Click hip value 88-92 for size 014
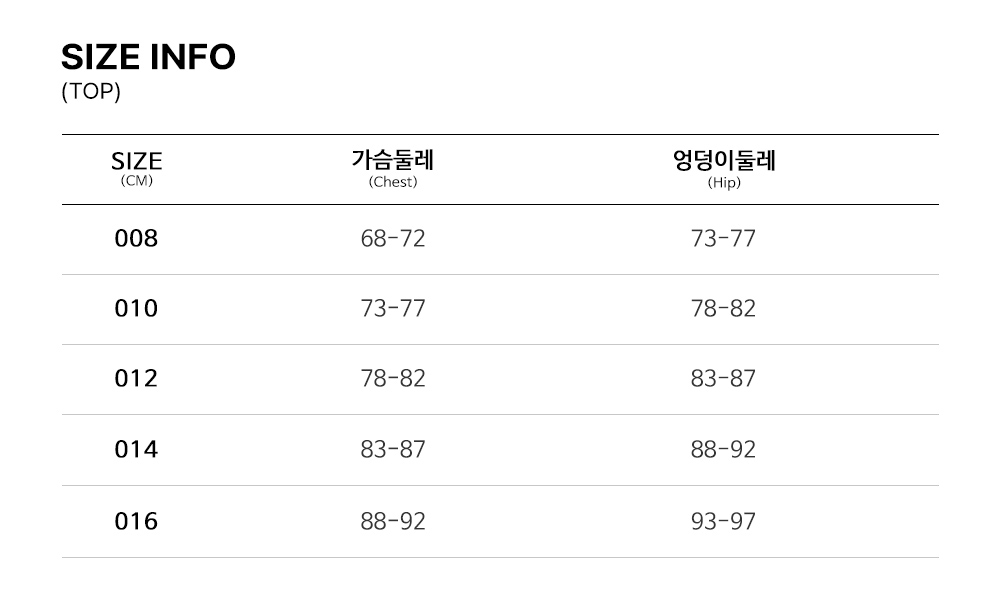Image resolution: width=1000 pixels, height=600 pixels. coord(723,450)
